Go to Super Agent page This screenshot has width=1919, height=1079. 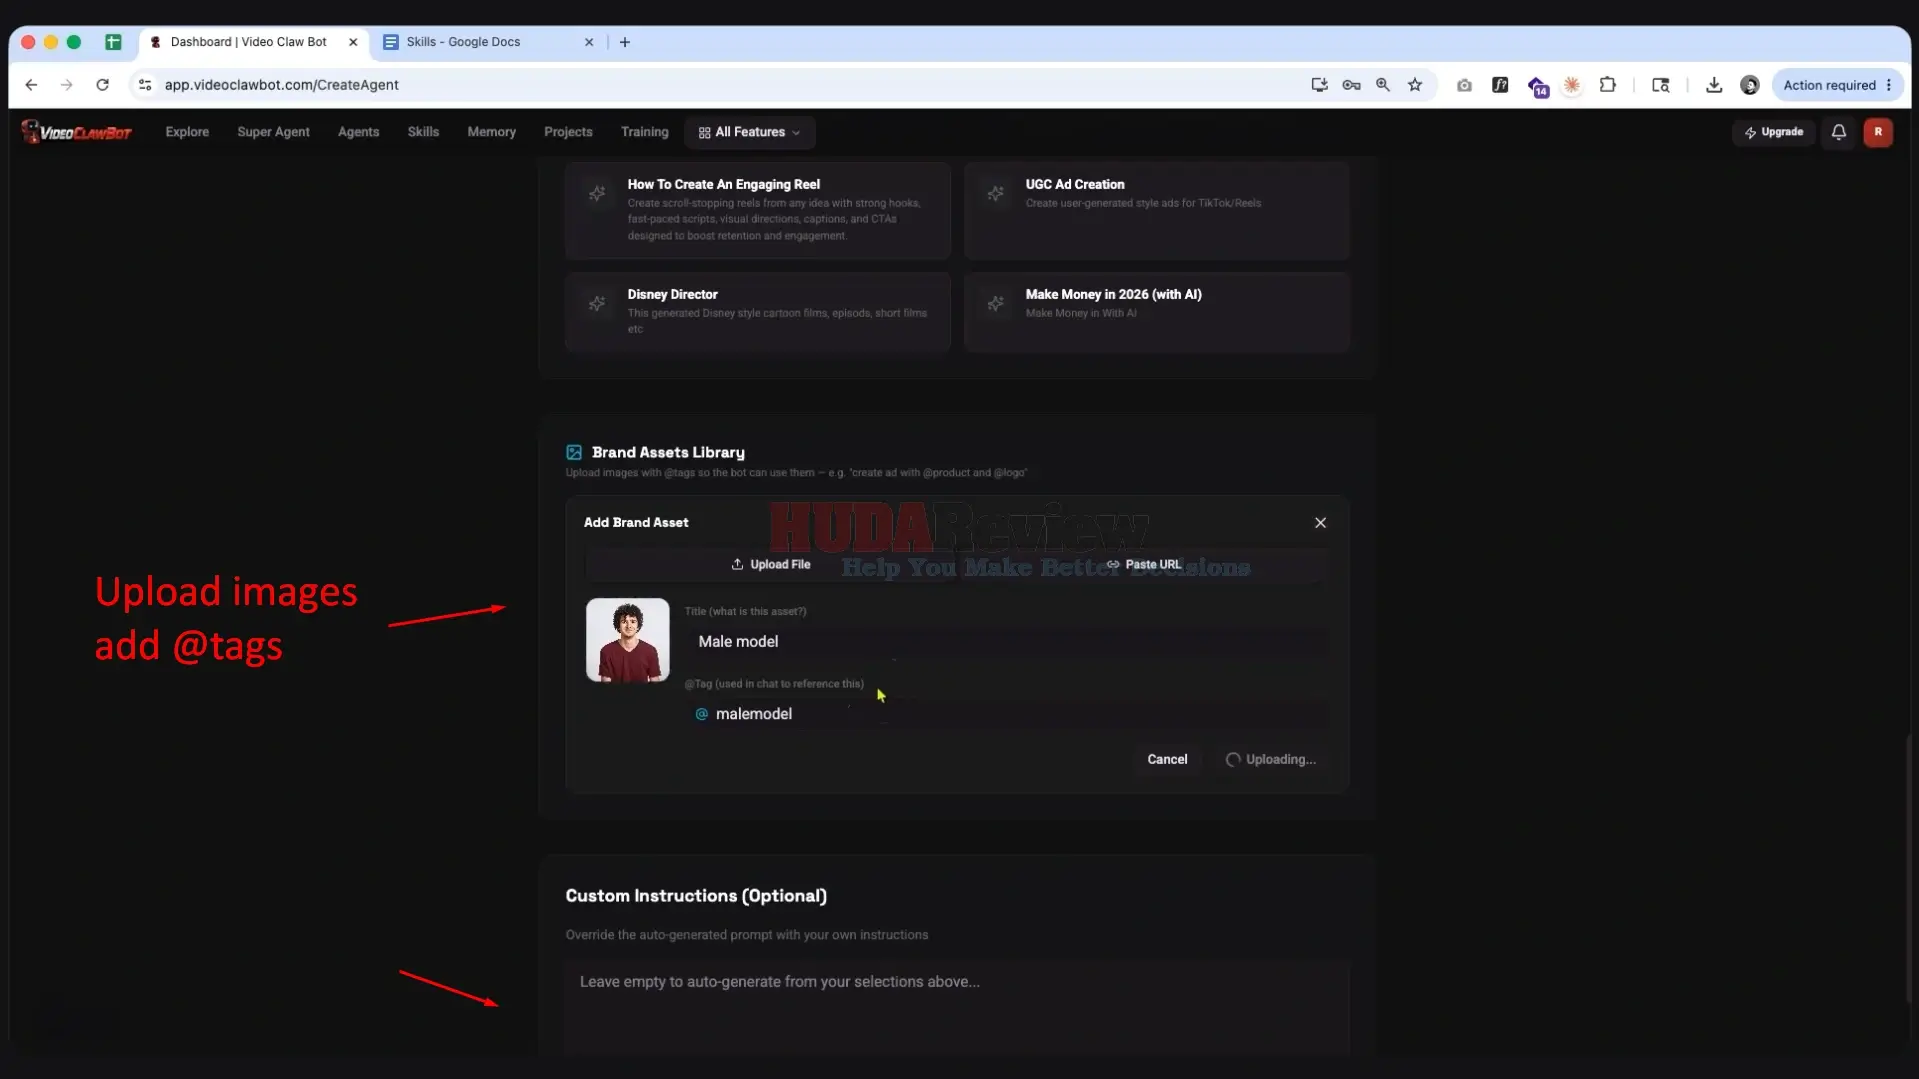(x=273, y=132)
